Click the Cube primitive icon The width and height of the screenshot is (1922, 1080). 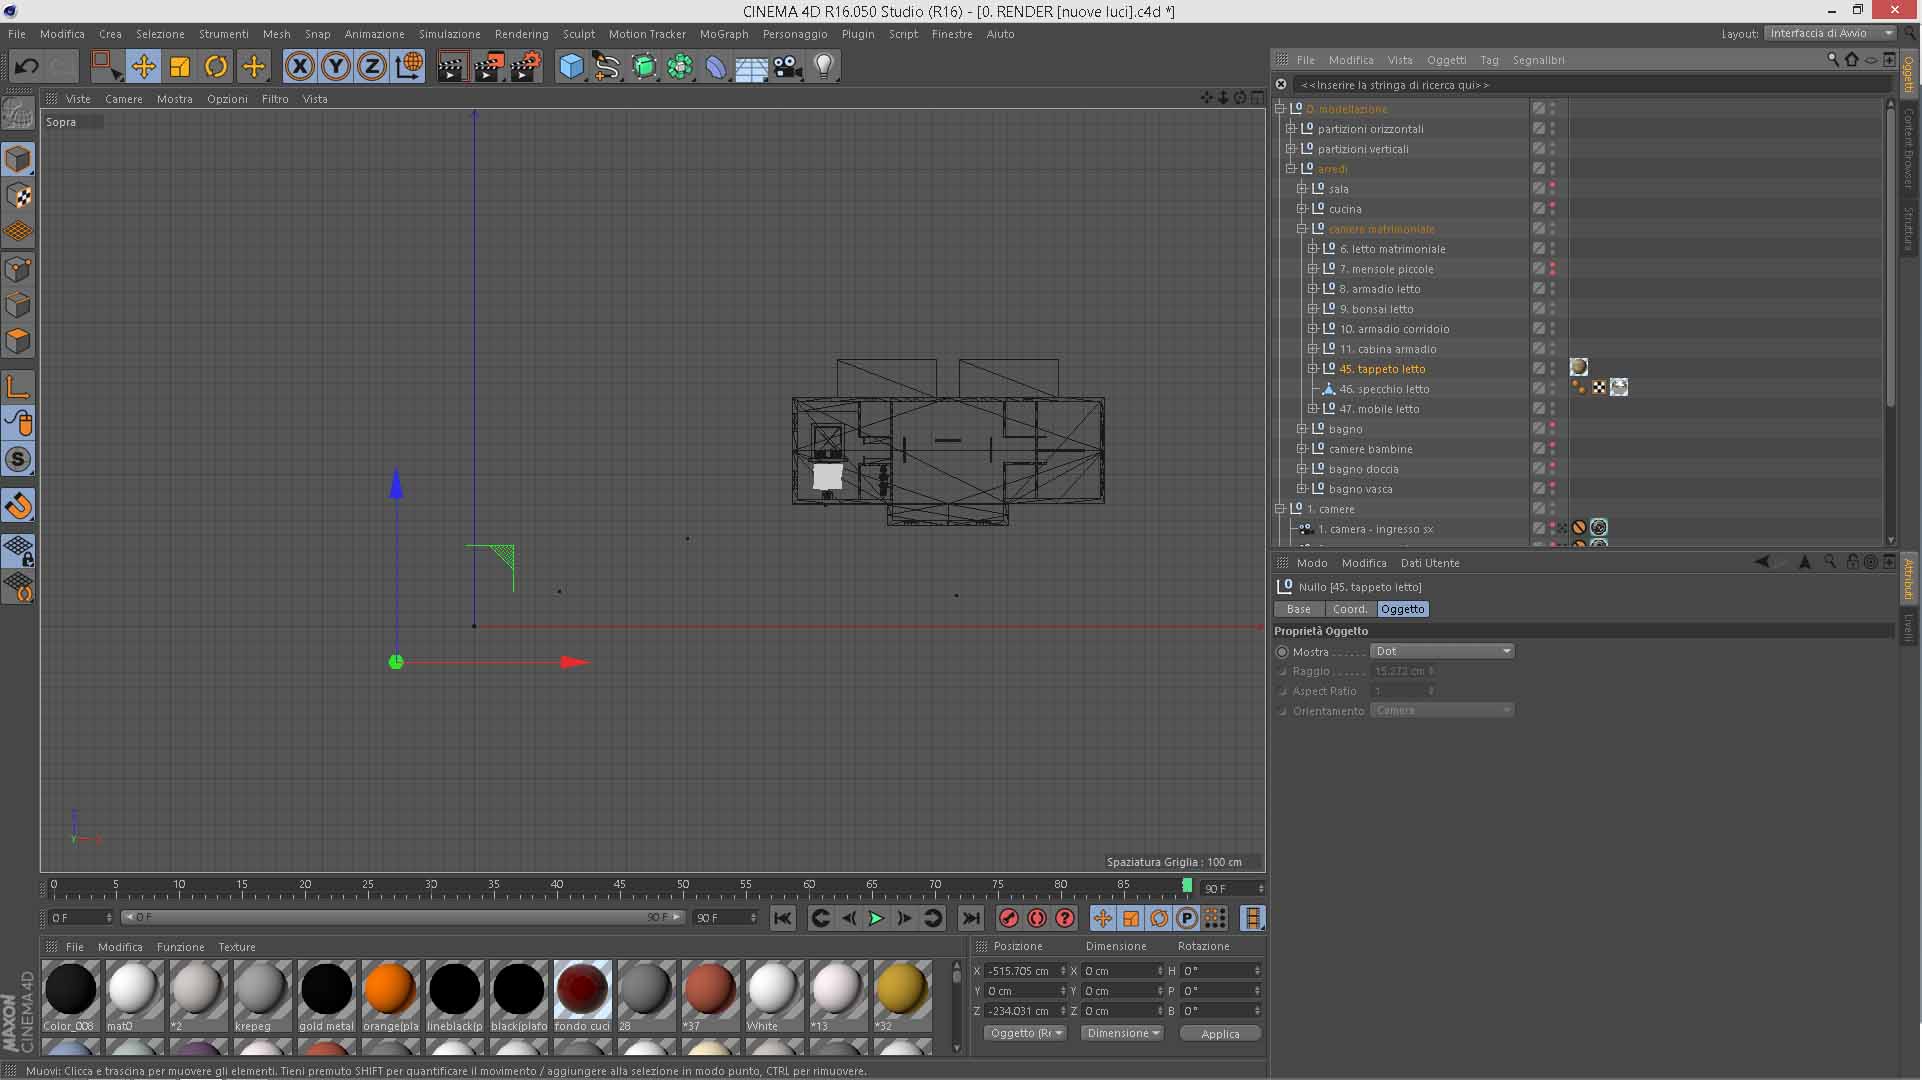tap(571, 67)
